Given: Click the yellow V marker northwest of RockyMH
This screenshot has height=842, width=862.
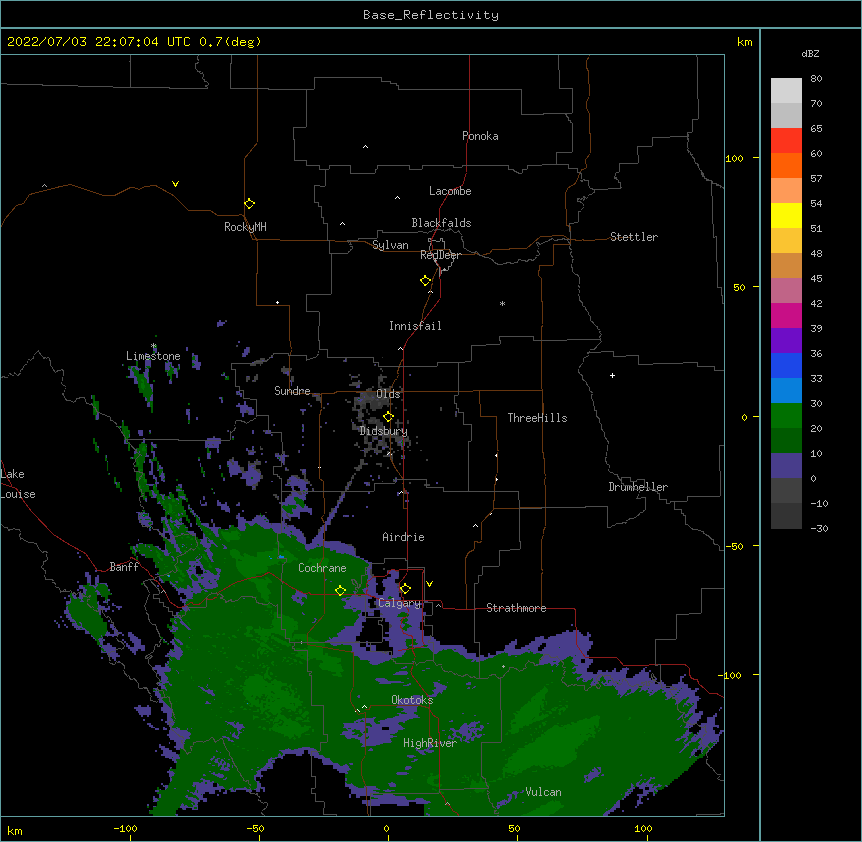Looking at the screenshot, I should (x=175, y=184).
